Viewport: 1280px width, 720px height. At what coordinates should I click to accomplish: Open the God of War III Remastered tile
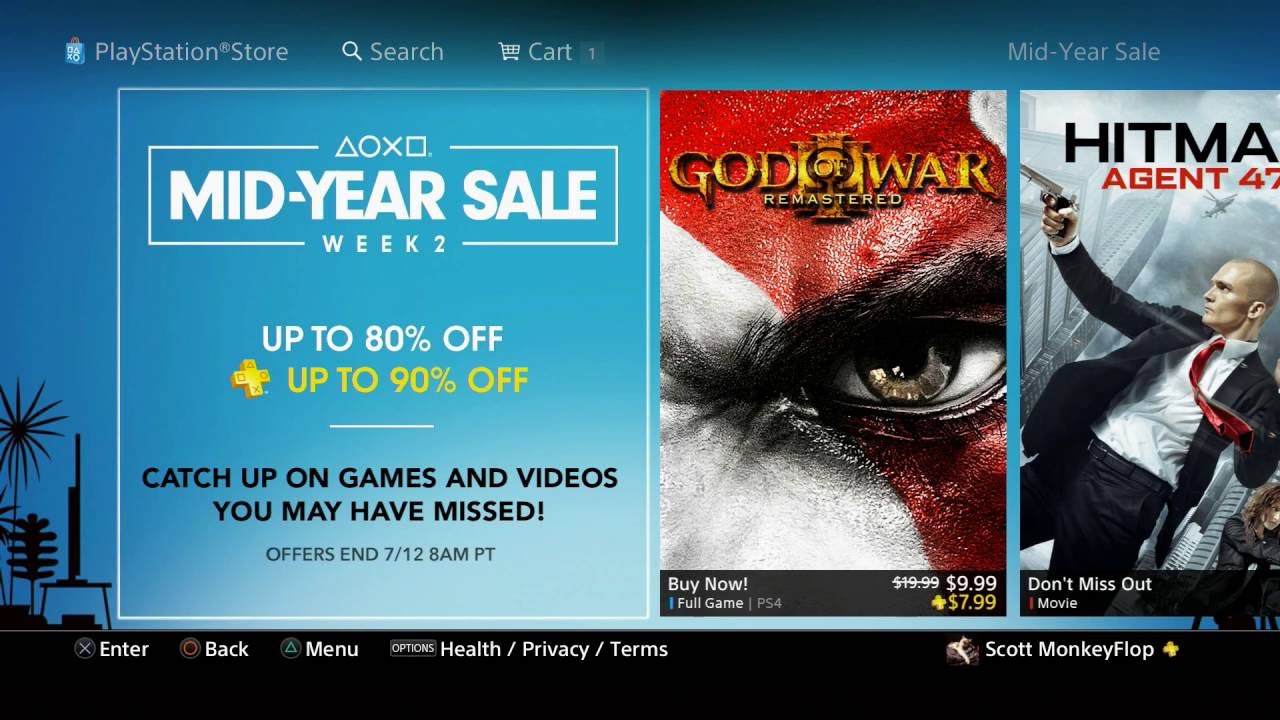(833, 353)
